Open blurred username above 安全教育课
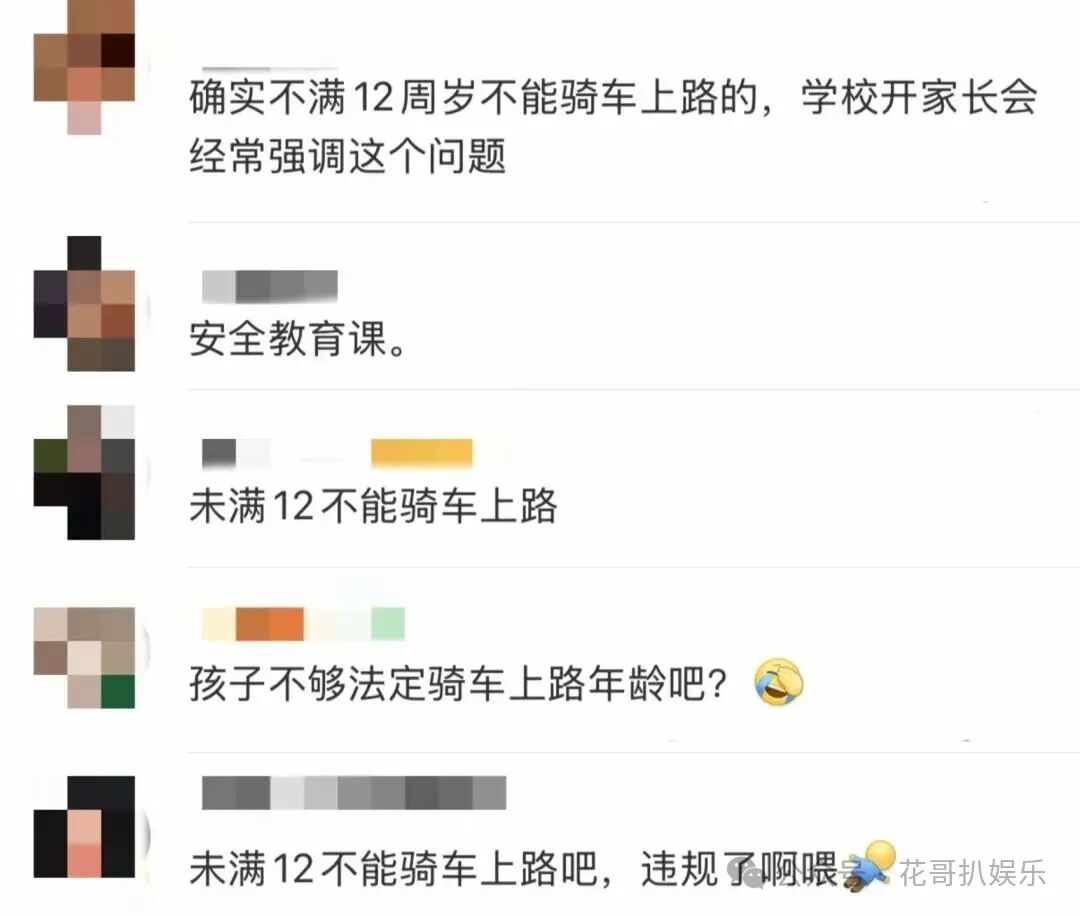Image resolution: width=1080 pixels, height=916 pixels. (269, 287)
